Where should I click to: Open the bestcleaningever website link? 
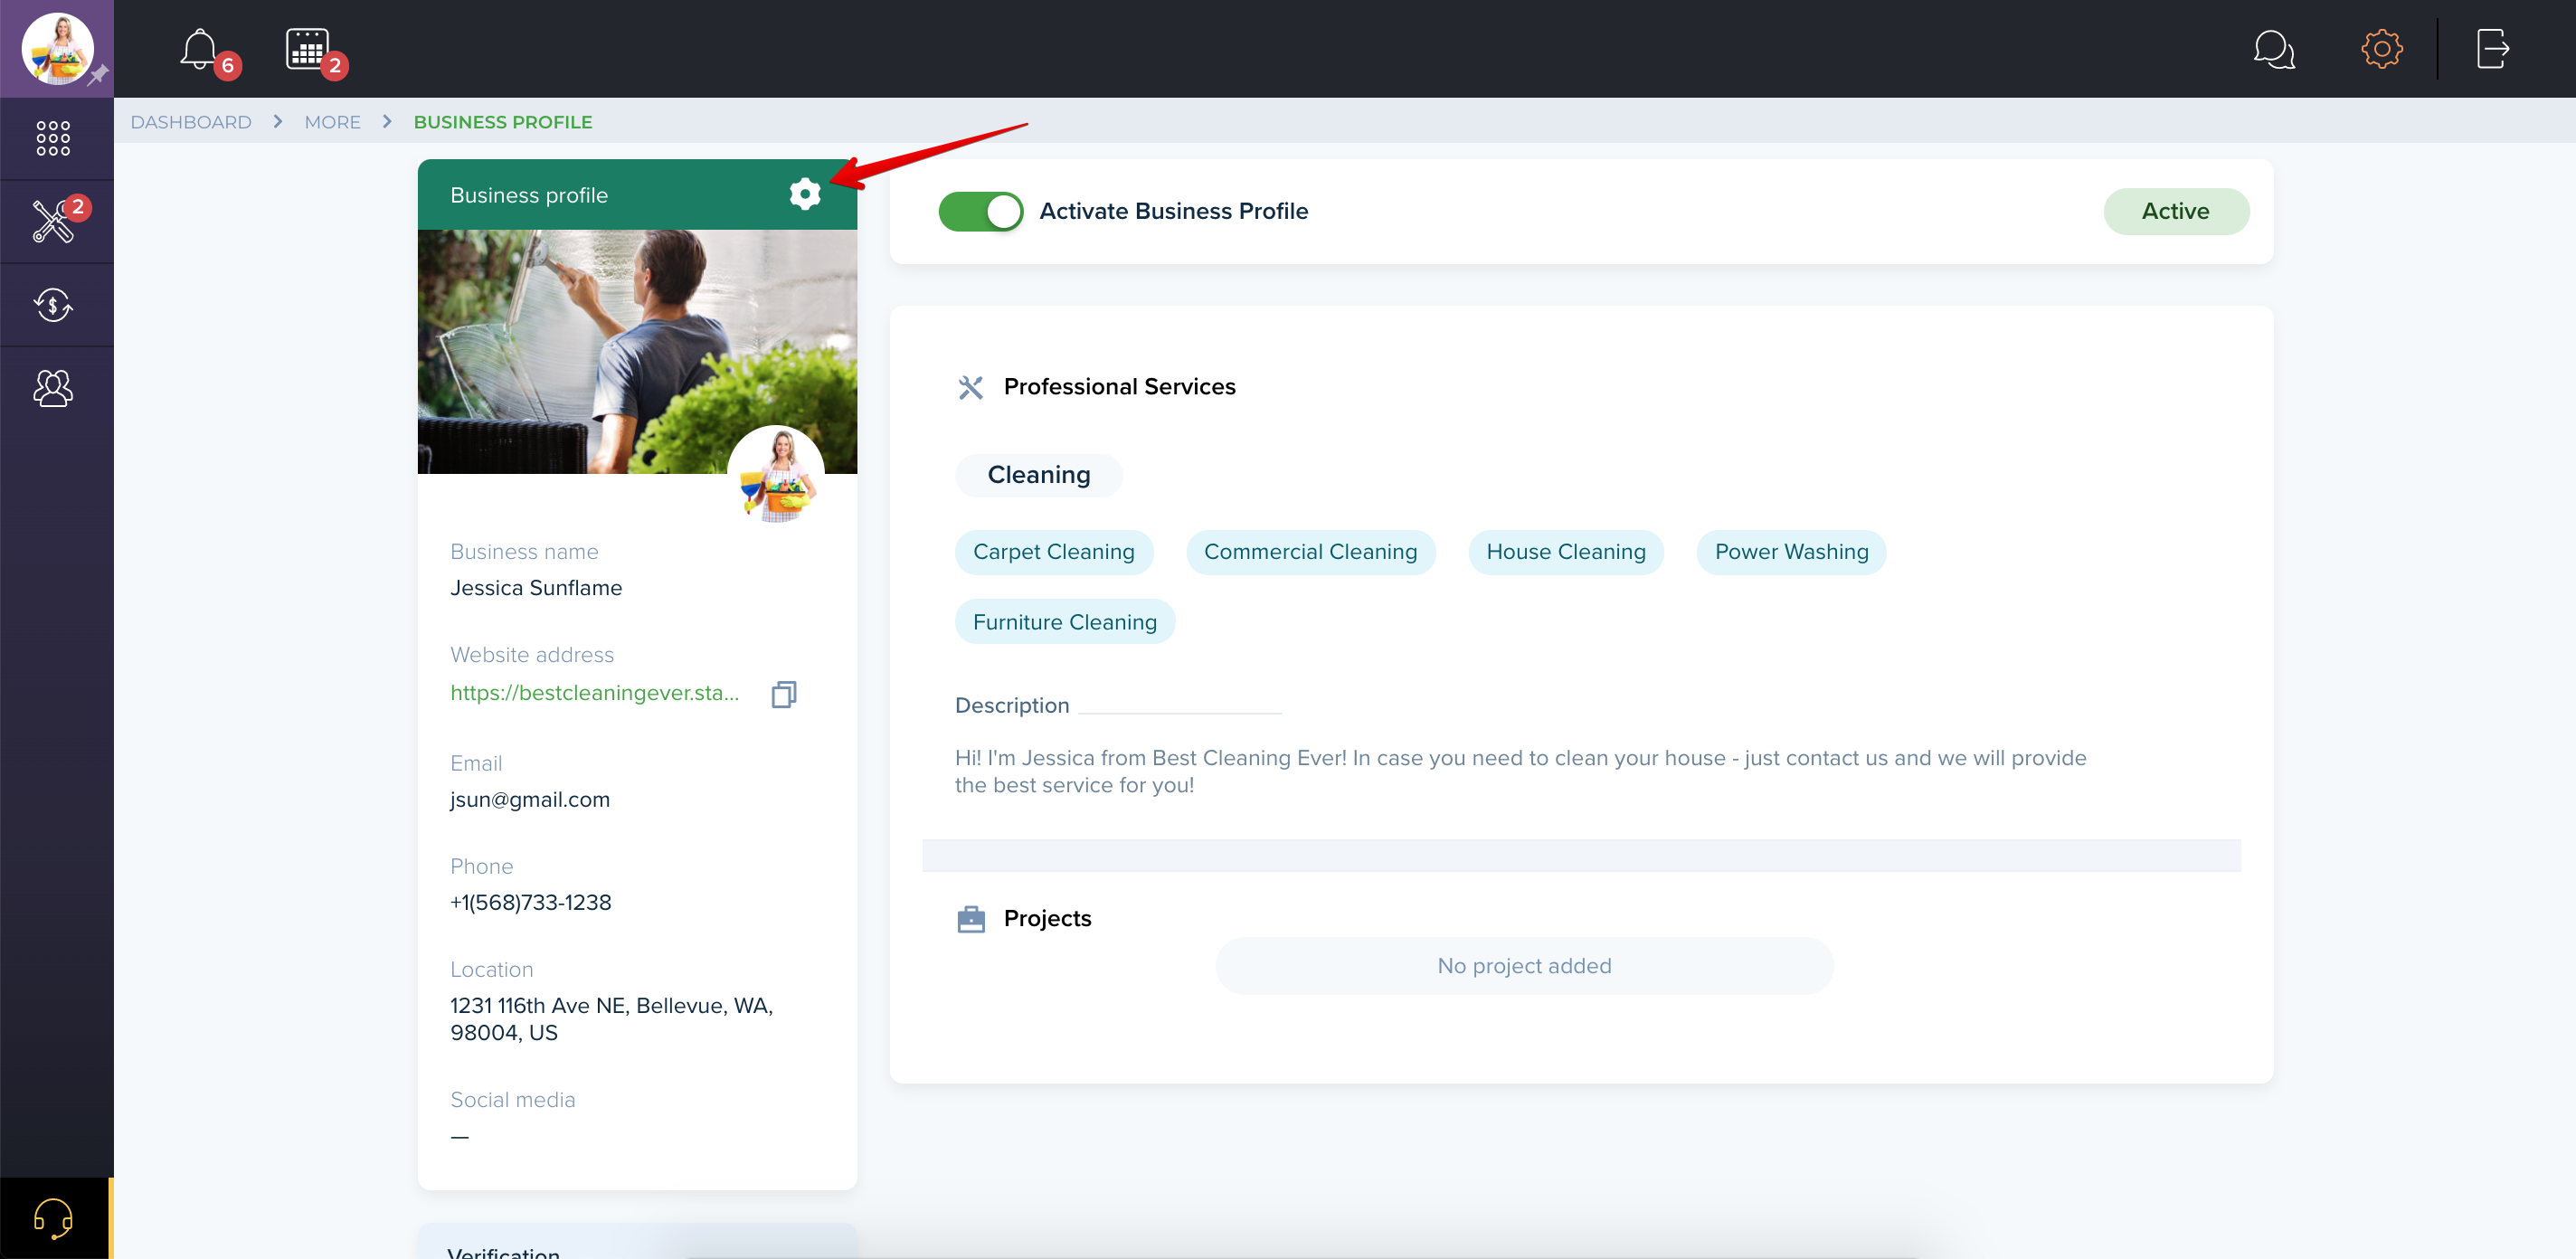(594, 693)
